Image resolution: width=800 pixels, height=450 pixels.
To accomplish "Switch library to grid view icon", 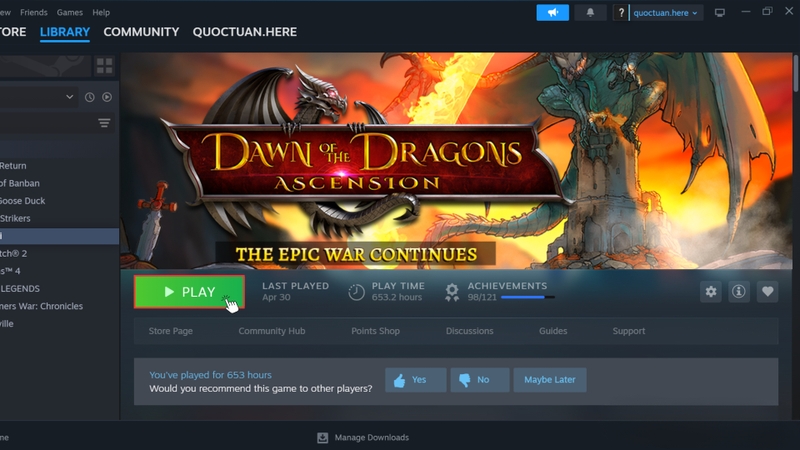I will coord(105,66).
